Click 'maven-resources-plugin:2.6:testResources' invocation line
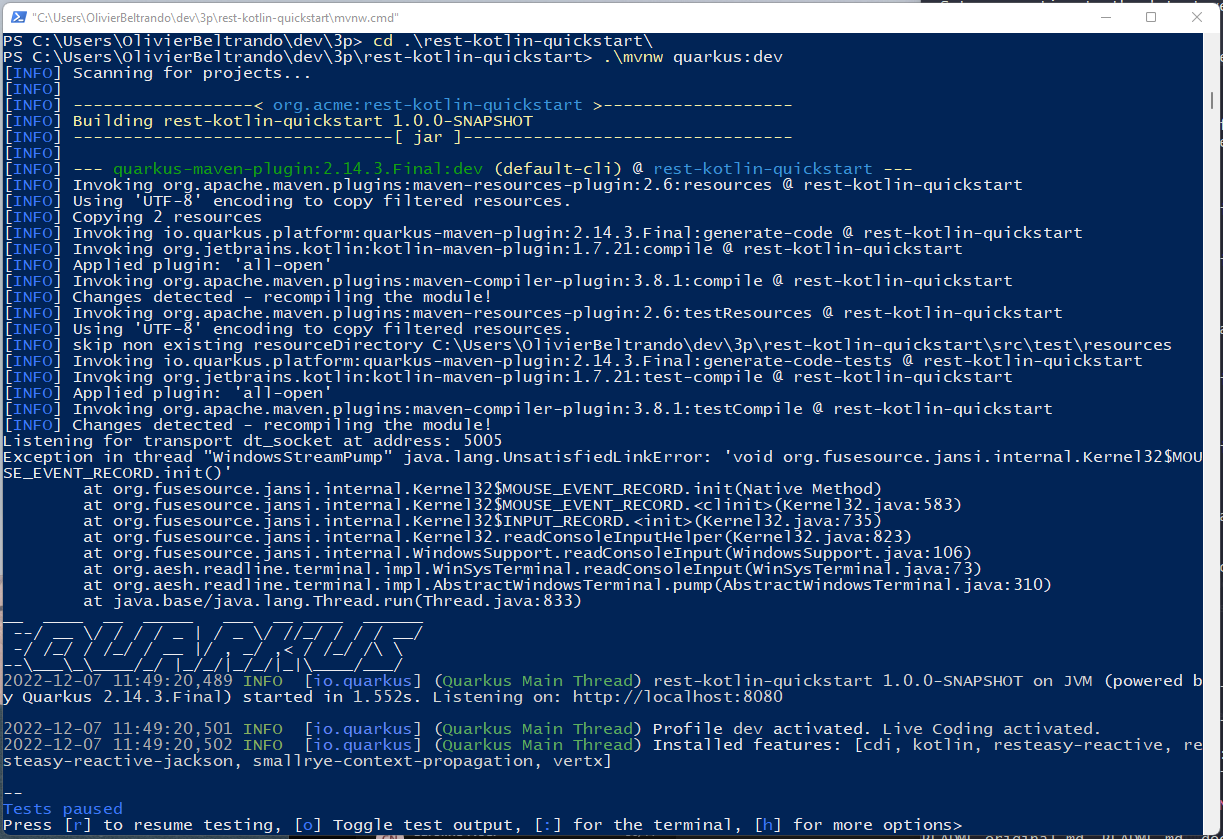The height and width of the screenshot is (839, 1223). coord(567,313)
